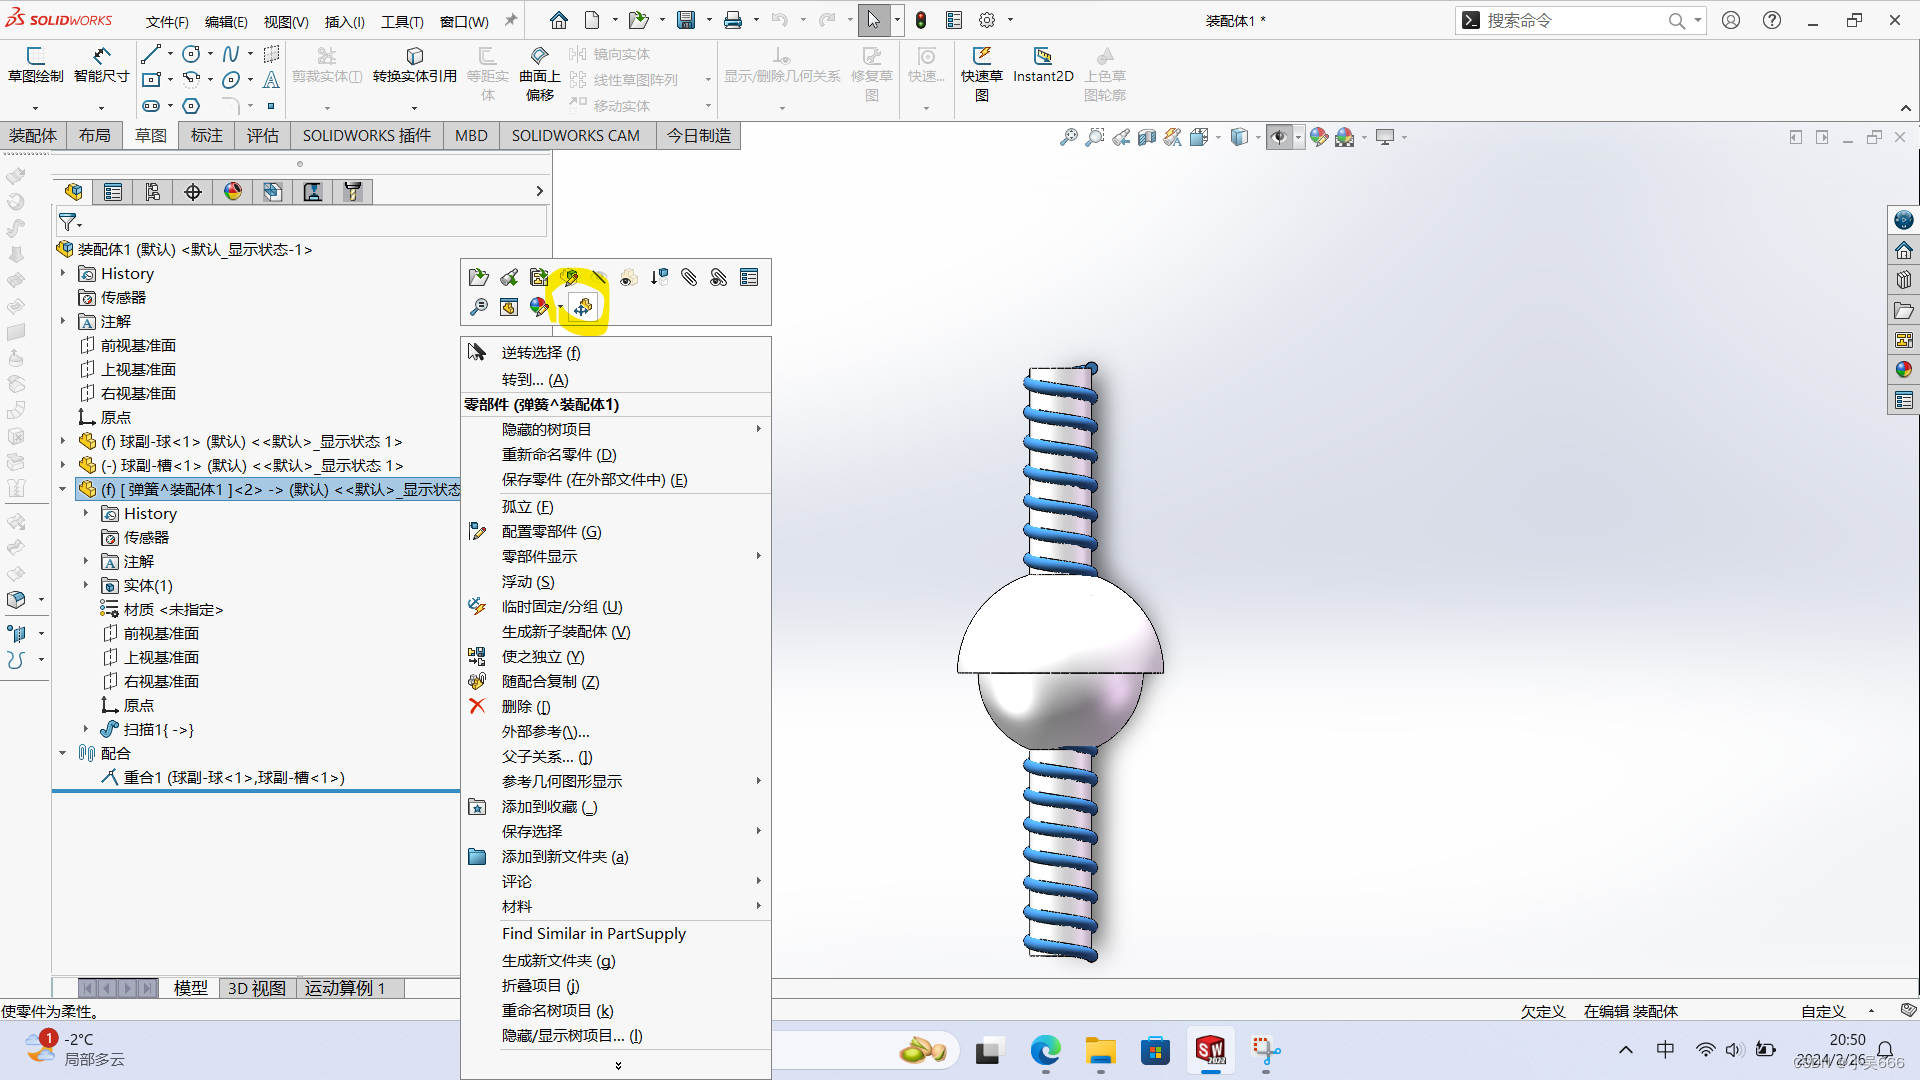The image size is (1920, 1080).
Task: Click the Make Part Flexible icon highlighted in yellow
Action: (x=583, y=307)
